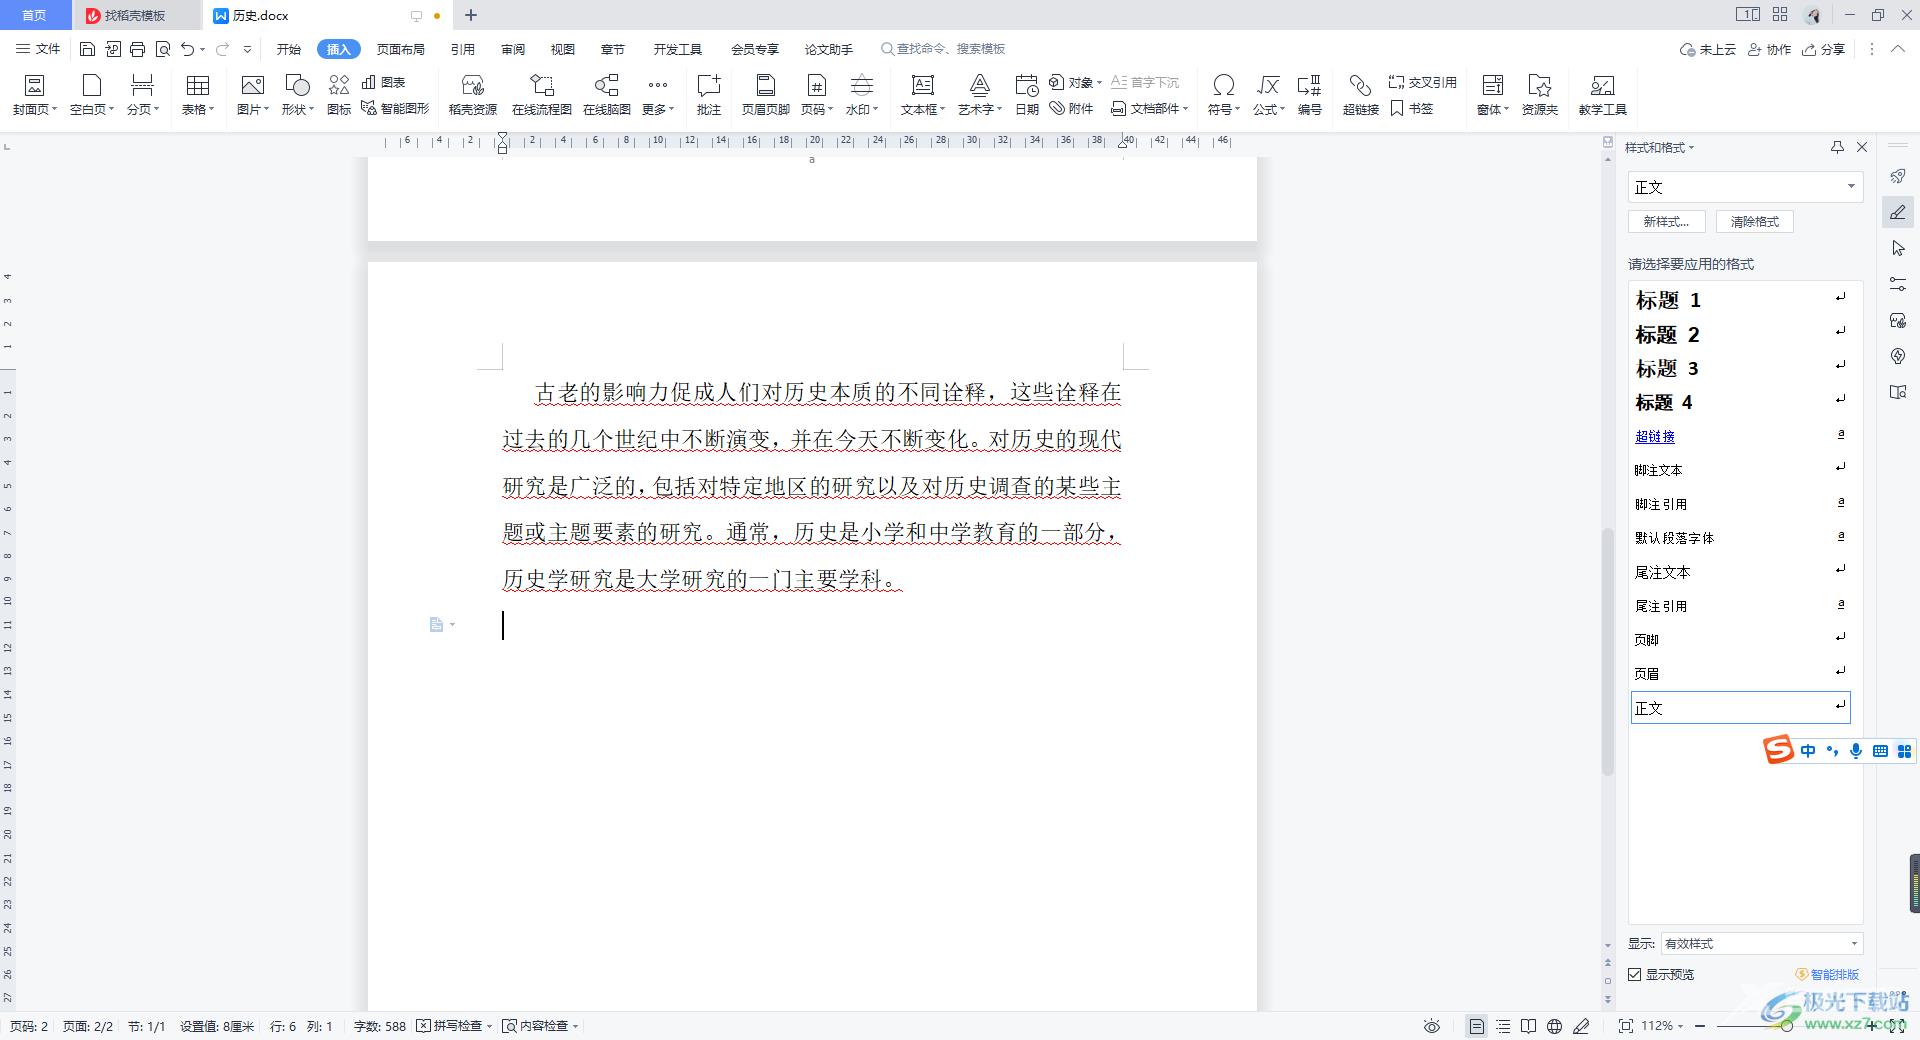Click the zoom slider handle
1920x1040 pixels.
click(1787, 1026)
